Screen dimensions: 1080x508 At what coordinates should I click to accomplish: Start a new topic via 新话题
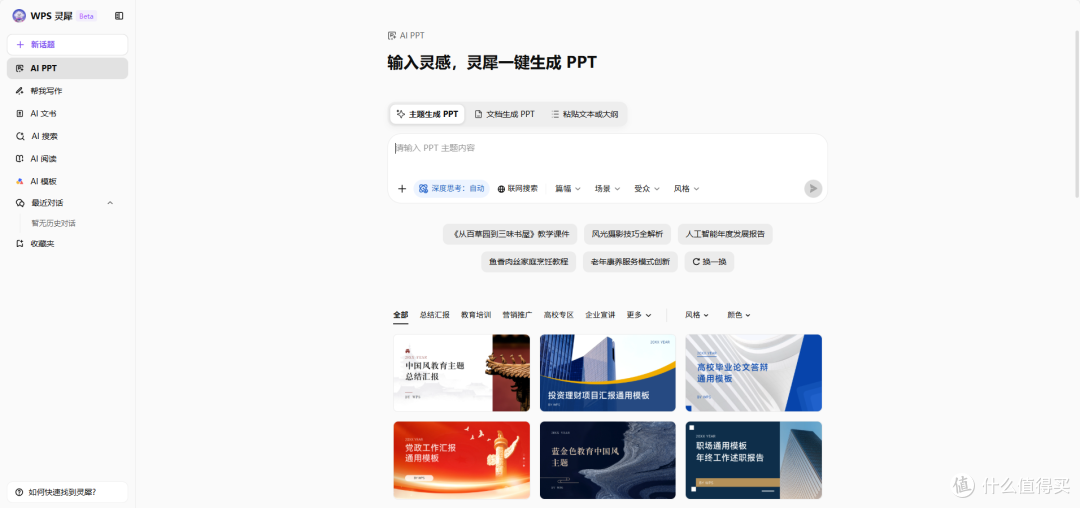(x=68, y=45)
